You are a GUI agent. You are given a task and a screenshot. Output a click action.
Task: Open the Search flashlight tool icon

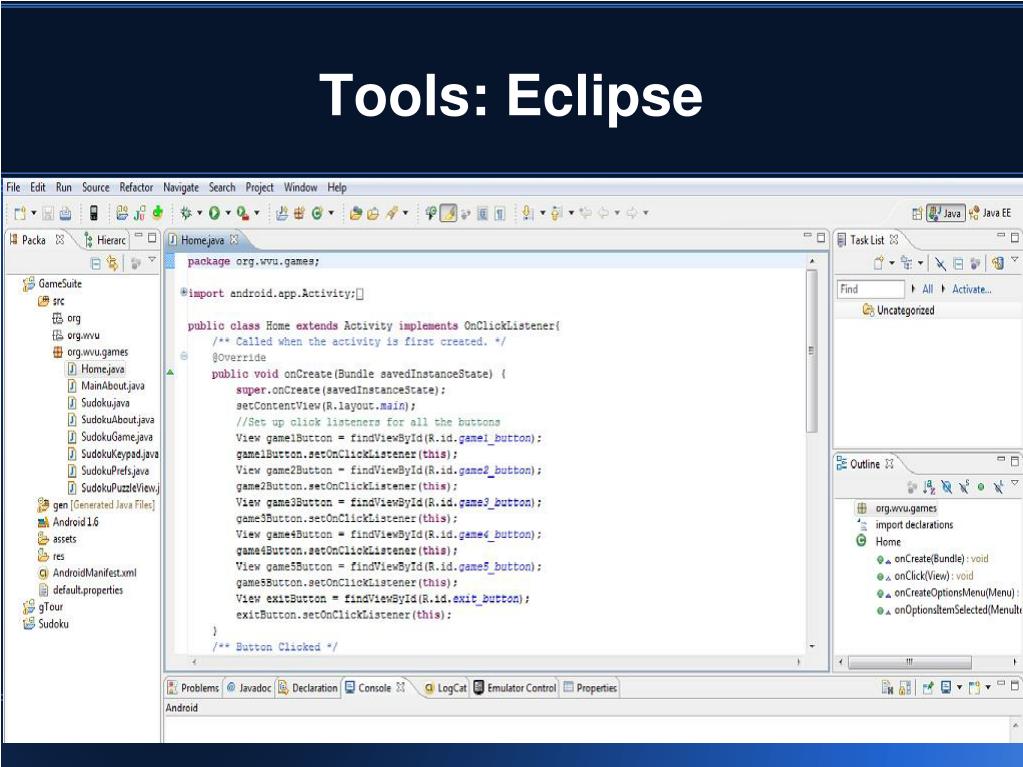(x=392, y=213)
